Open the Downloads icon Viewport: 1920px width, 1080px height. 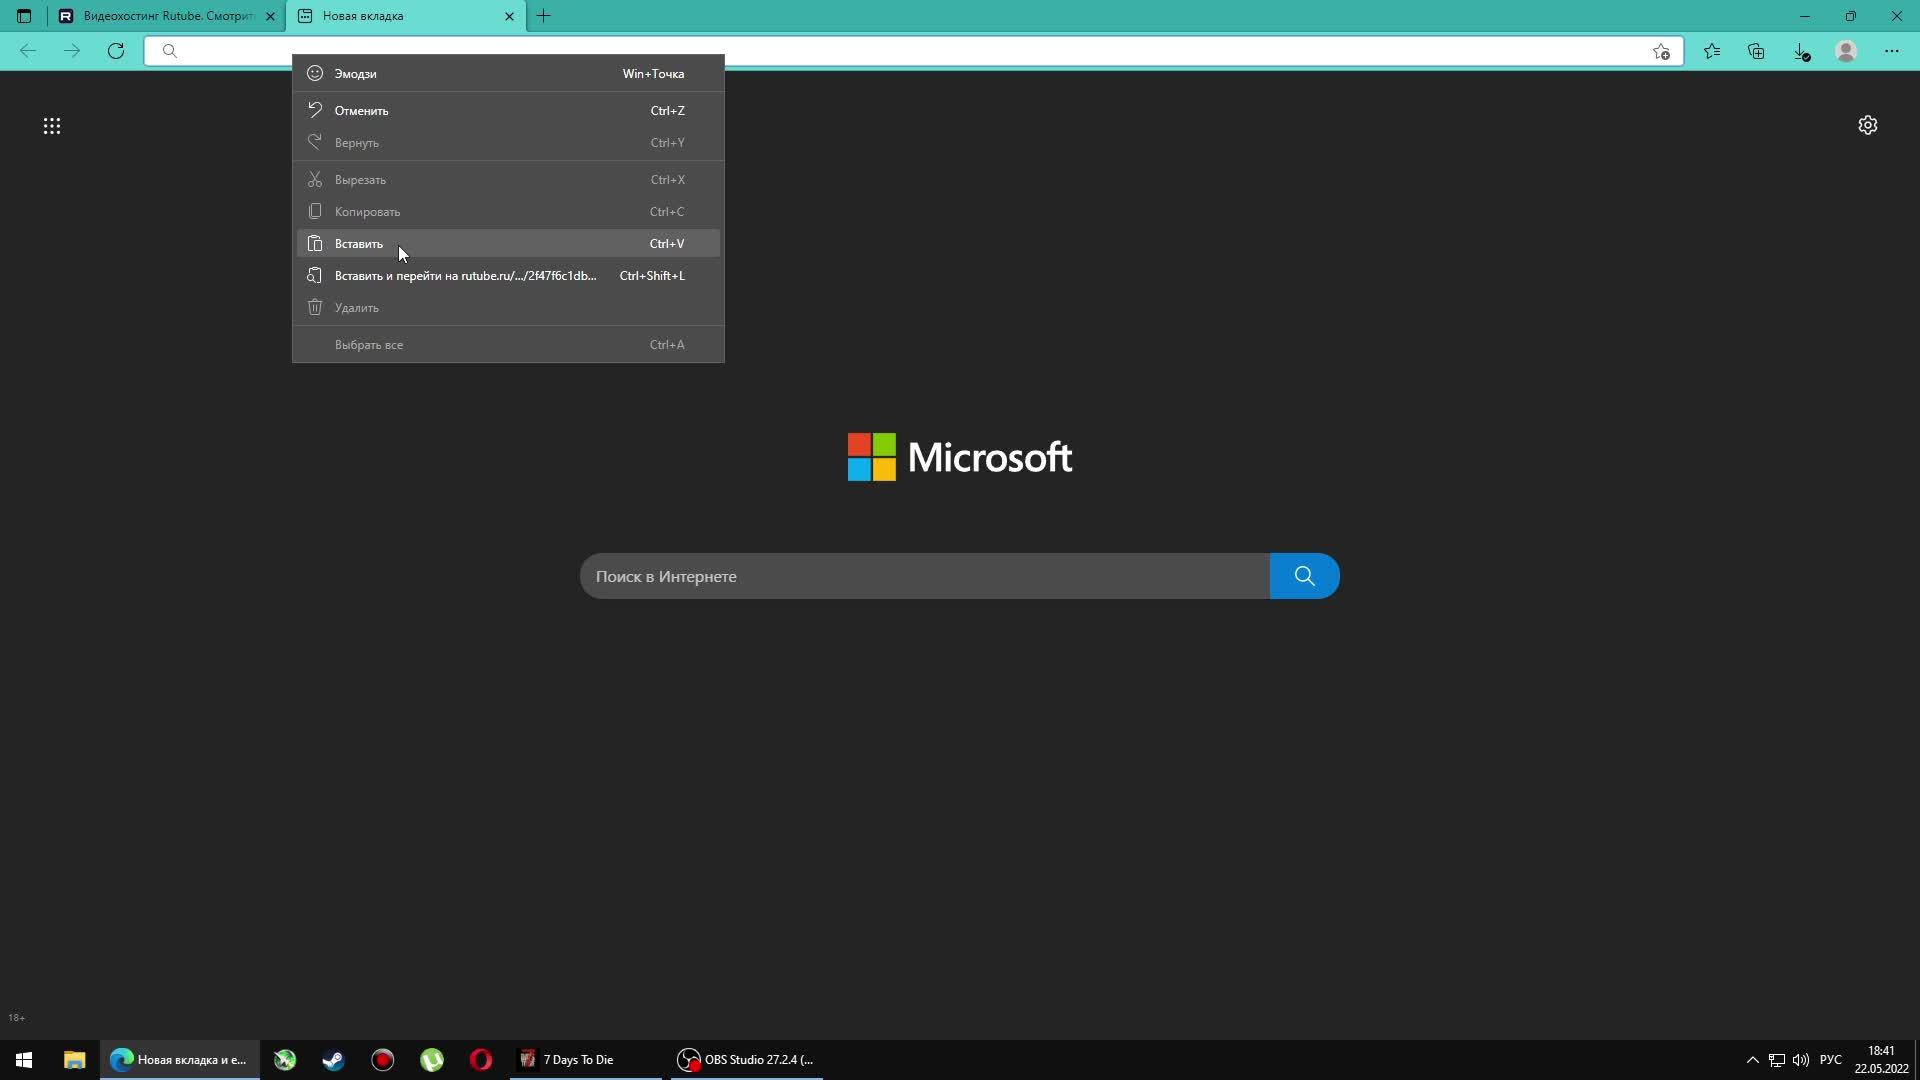(x=1800, y=51)
